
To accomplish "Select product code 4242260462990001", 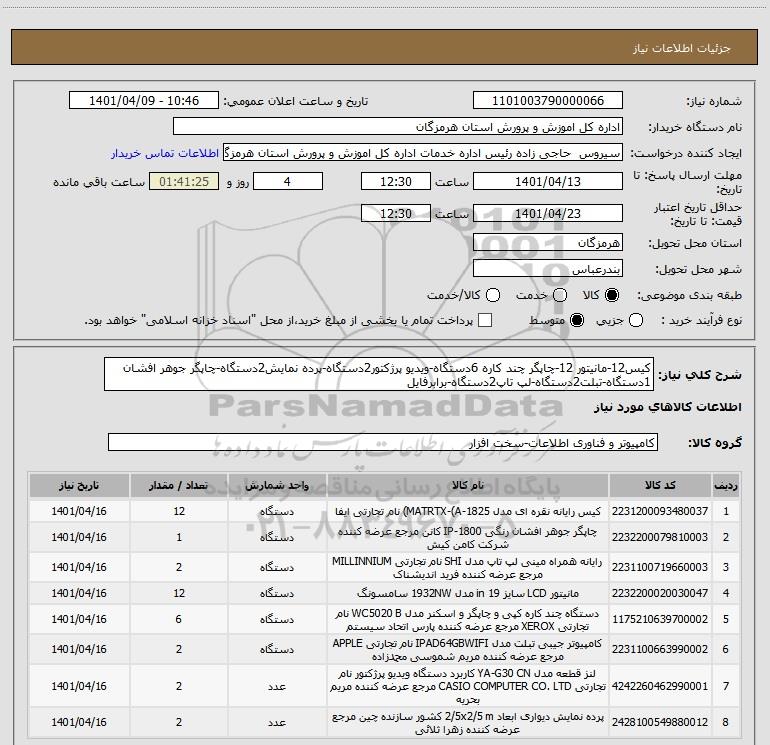I will point(660,686).
